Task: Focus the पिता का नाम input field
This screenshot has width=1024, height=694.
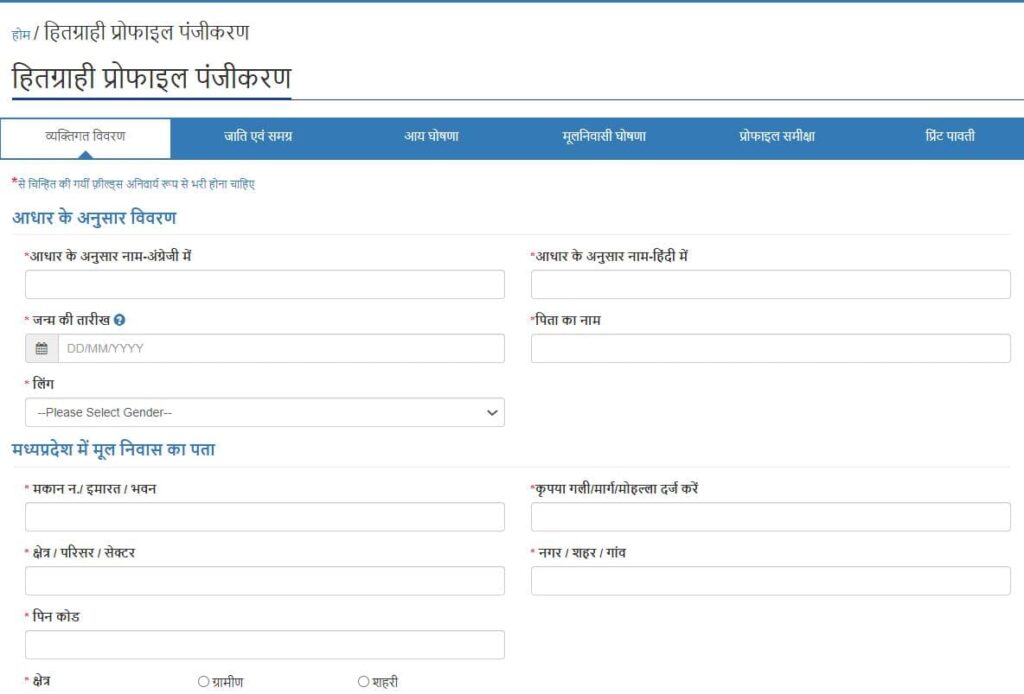Action: (x=770, y=348)
